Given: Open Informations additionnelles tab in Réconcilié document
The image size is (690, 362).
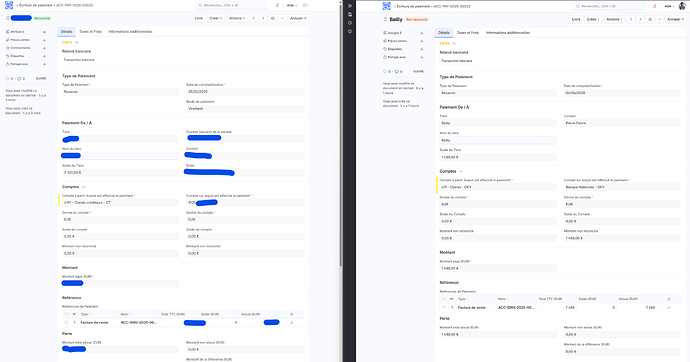Looking at the screenshot, I should click(130, 32).
